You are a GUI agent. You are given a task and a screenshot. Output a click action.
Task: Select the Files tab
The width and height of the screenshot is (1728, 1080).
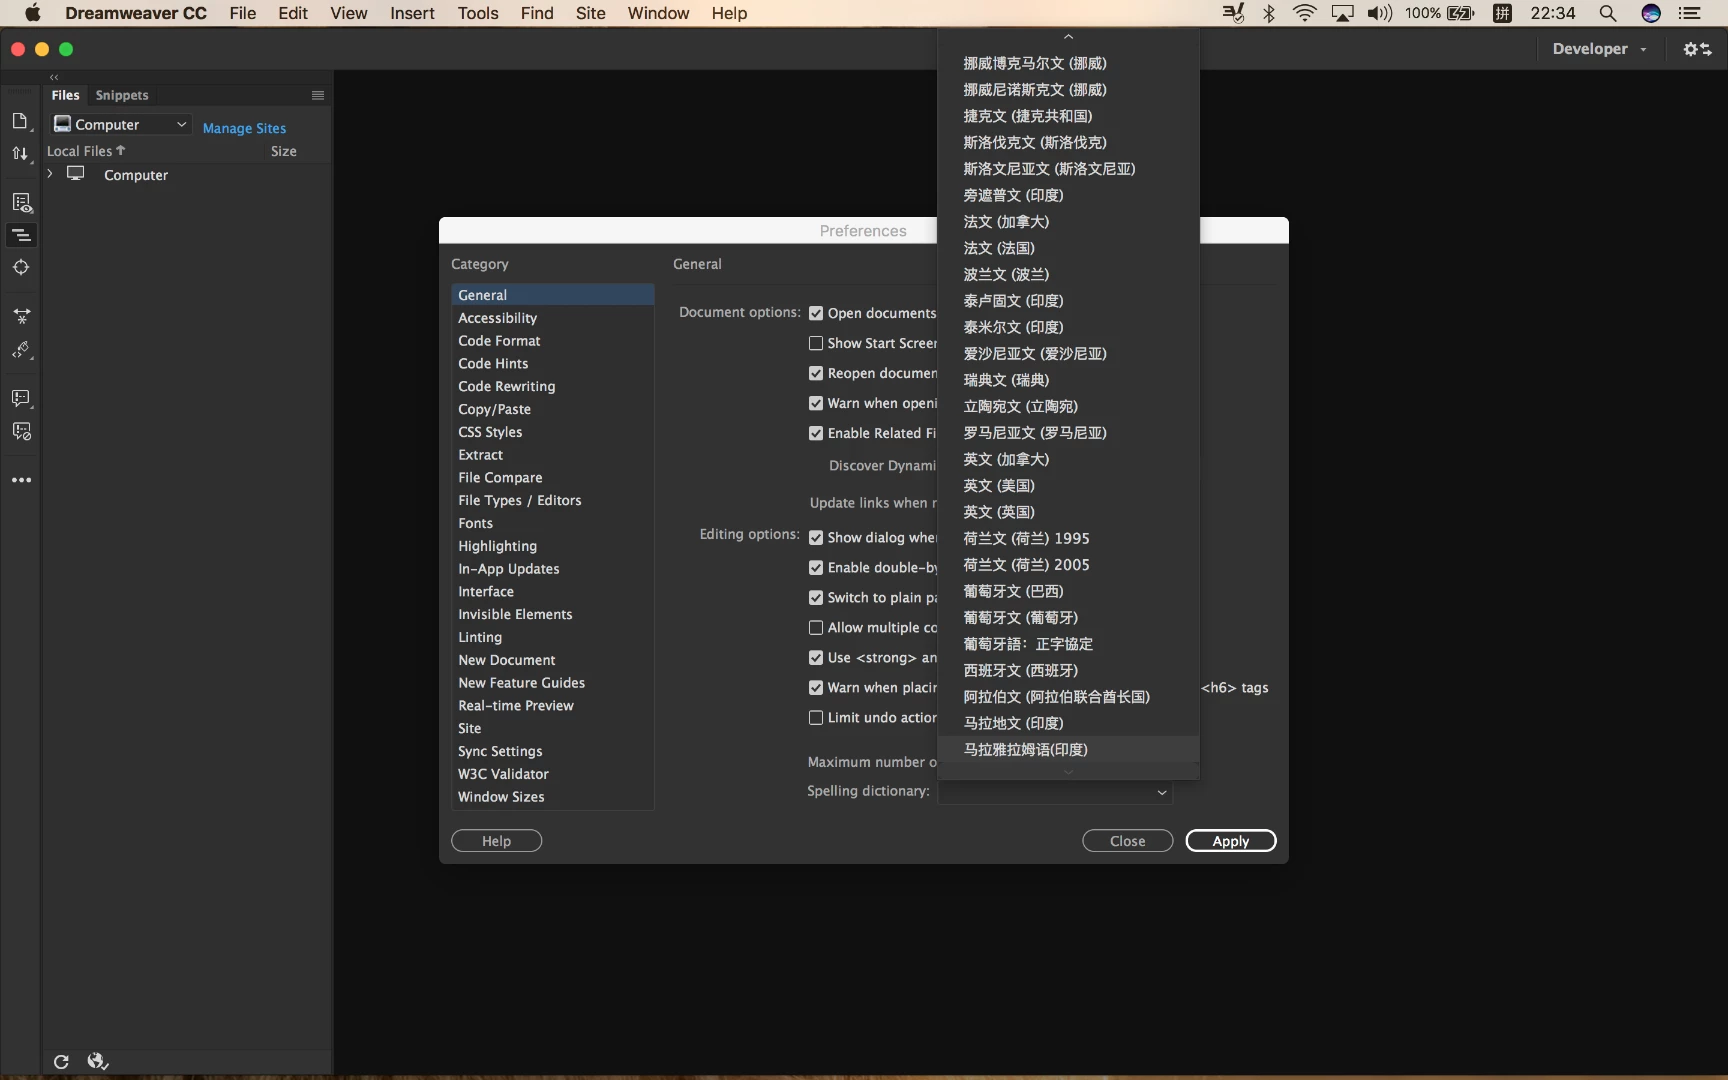coord(65,95)
